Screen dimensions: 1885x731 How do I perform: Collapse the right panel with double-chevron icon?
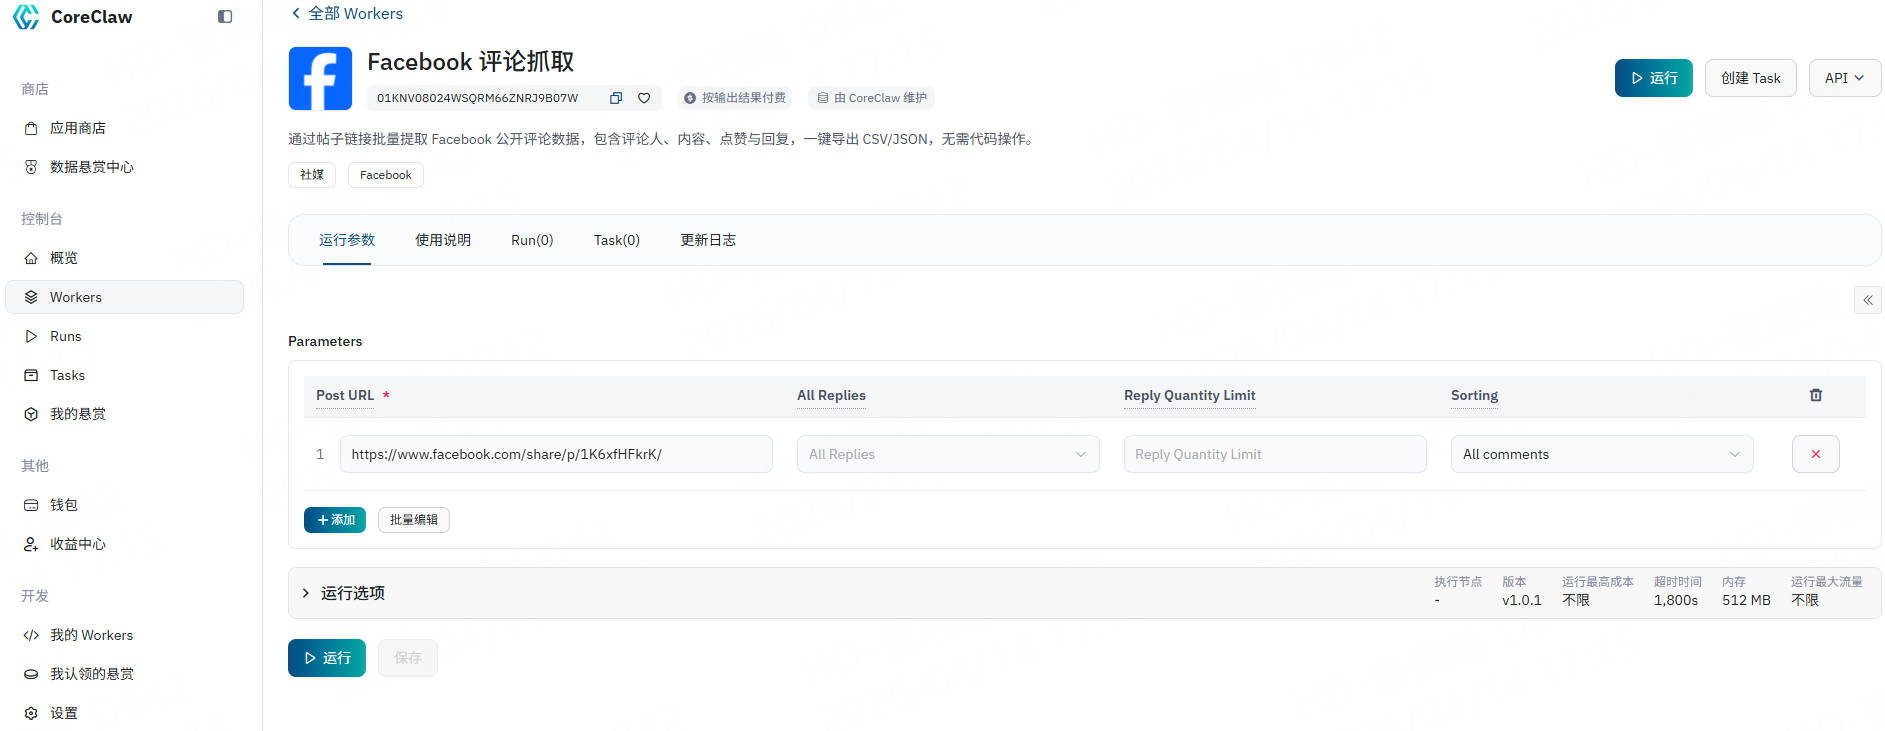1867,300
